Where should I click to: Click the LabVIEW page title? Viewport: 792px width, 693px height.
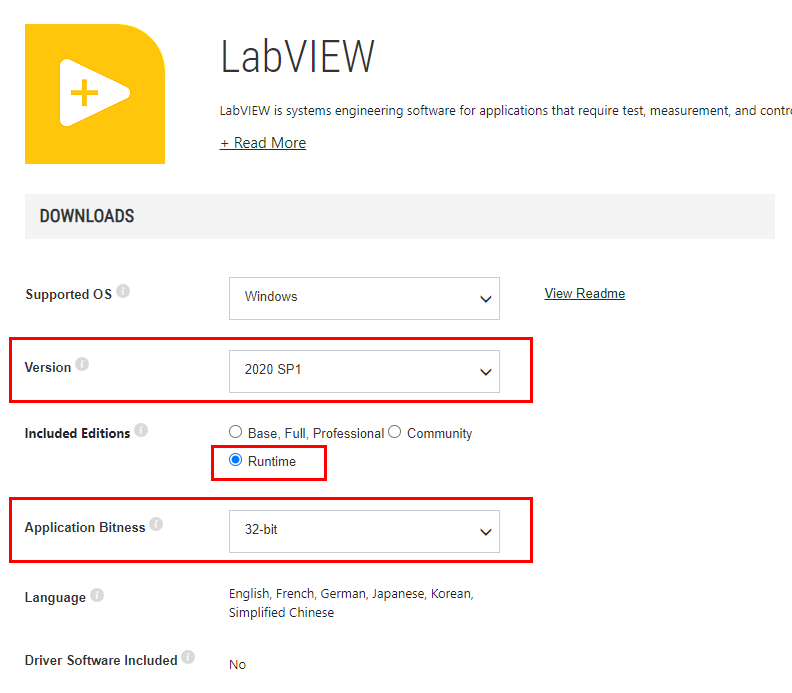pos(297,58)
